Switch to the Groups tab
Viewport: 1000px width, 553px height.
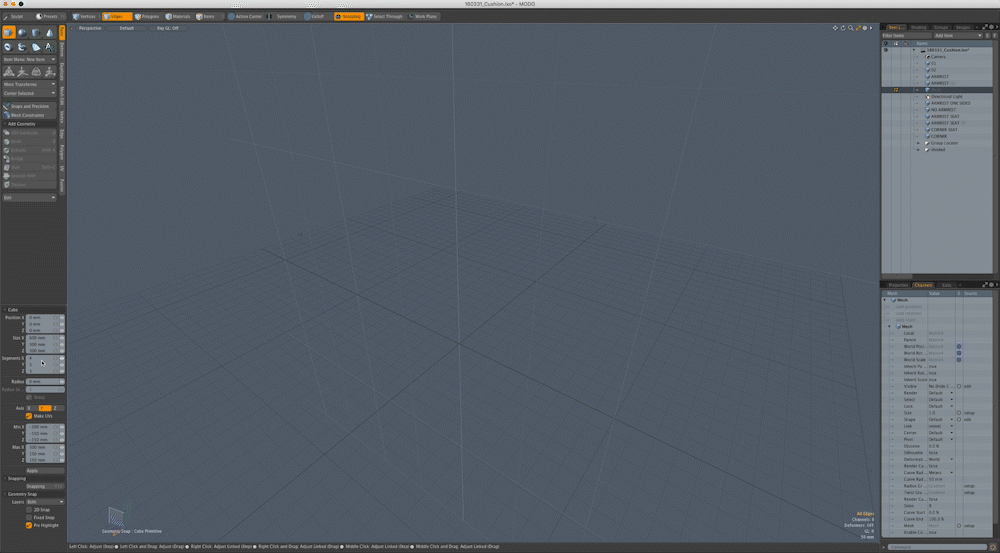coord(941,27)
